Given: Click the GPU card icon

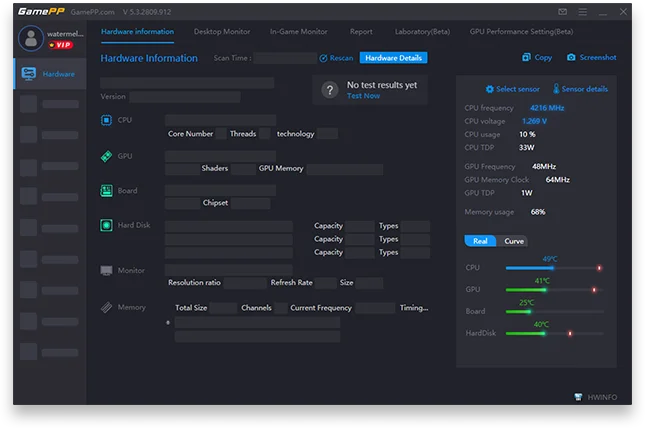Looking at the screenshot, I should click(106, 156).
